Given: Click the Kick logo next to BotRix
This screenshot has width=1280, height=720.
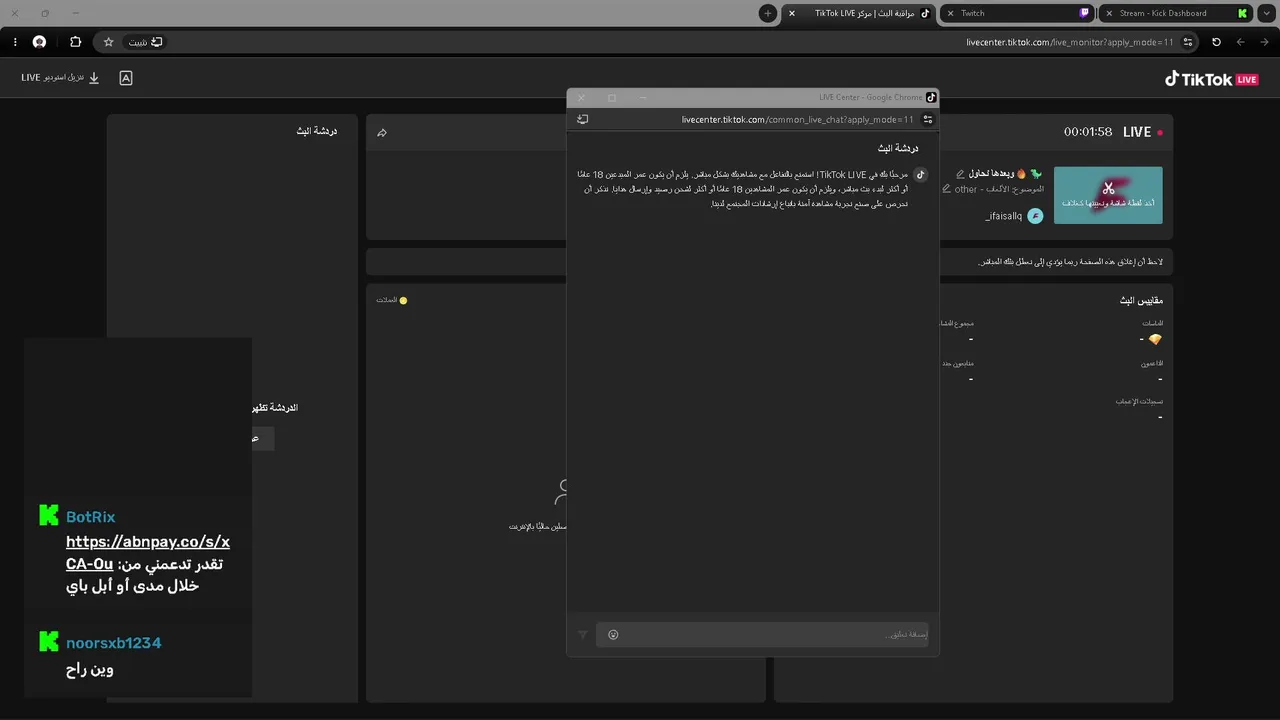Looking at the screenshot, I should tap(49, 516).
